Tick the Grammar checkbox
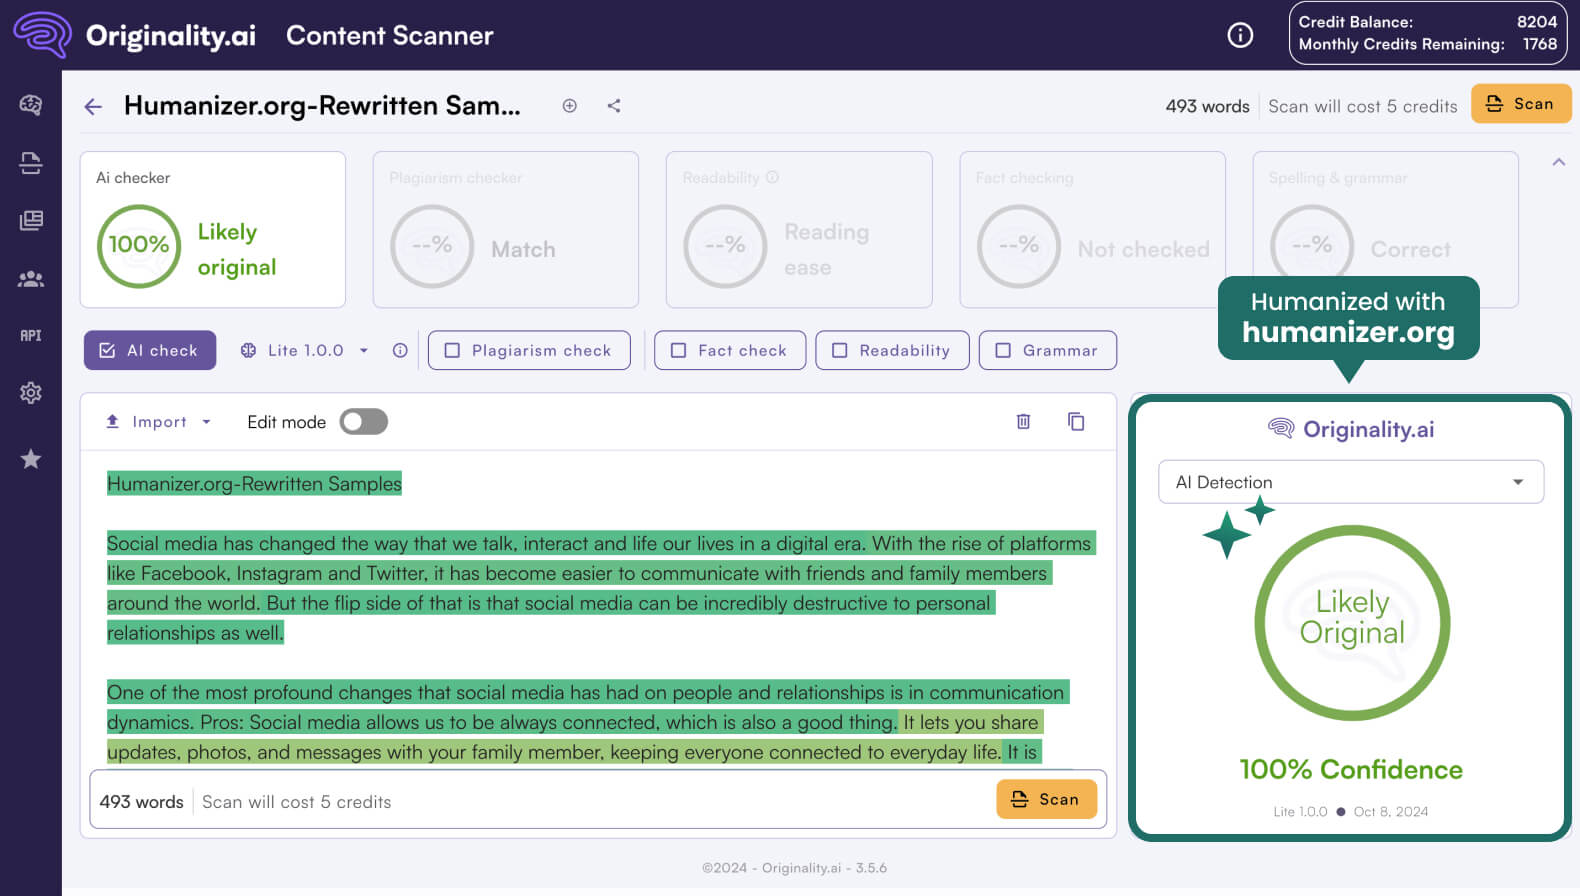The width and height of the screenshot is (1580, 896). click(1003, 351)
